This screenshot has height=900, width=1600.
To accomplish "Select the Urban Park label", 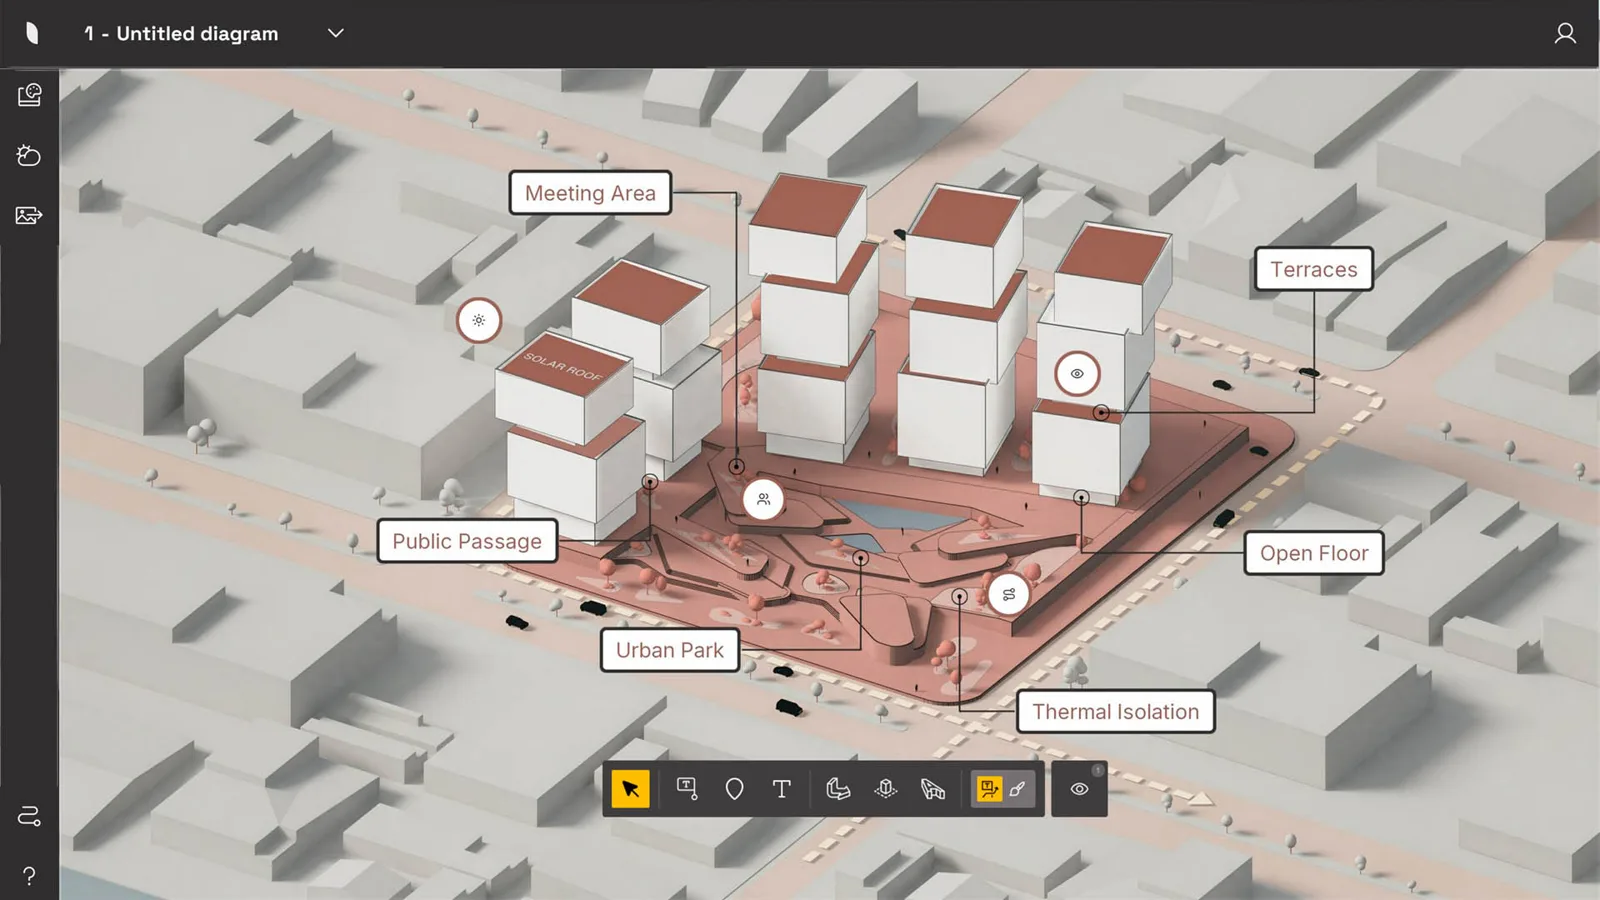I will [670, 650].
